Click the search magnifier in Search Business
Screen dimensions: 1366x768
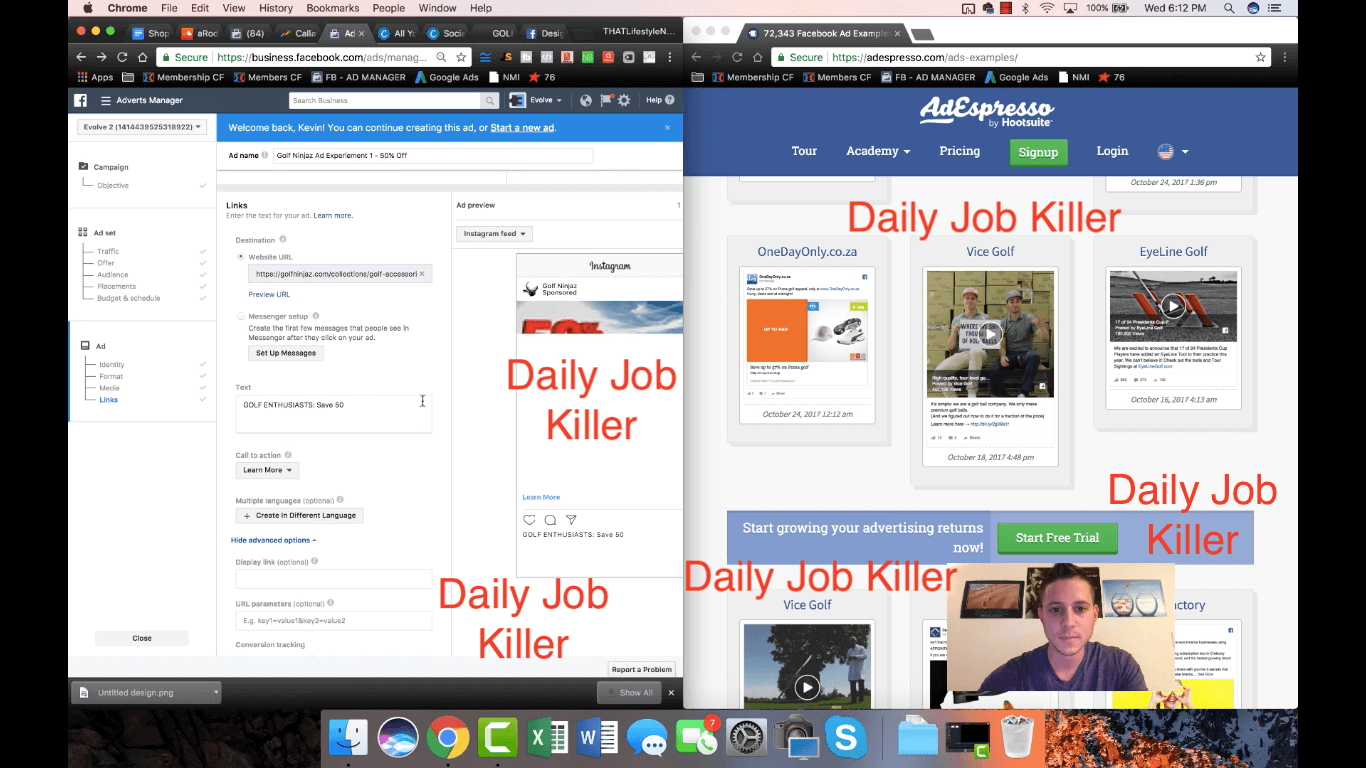(x=489, y=100)
